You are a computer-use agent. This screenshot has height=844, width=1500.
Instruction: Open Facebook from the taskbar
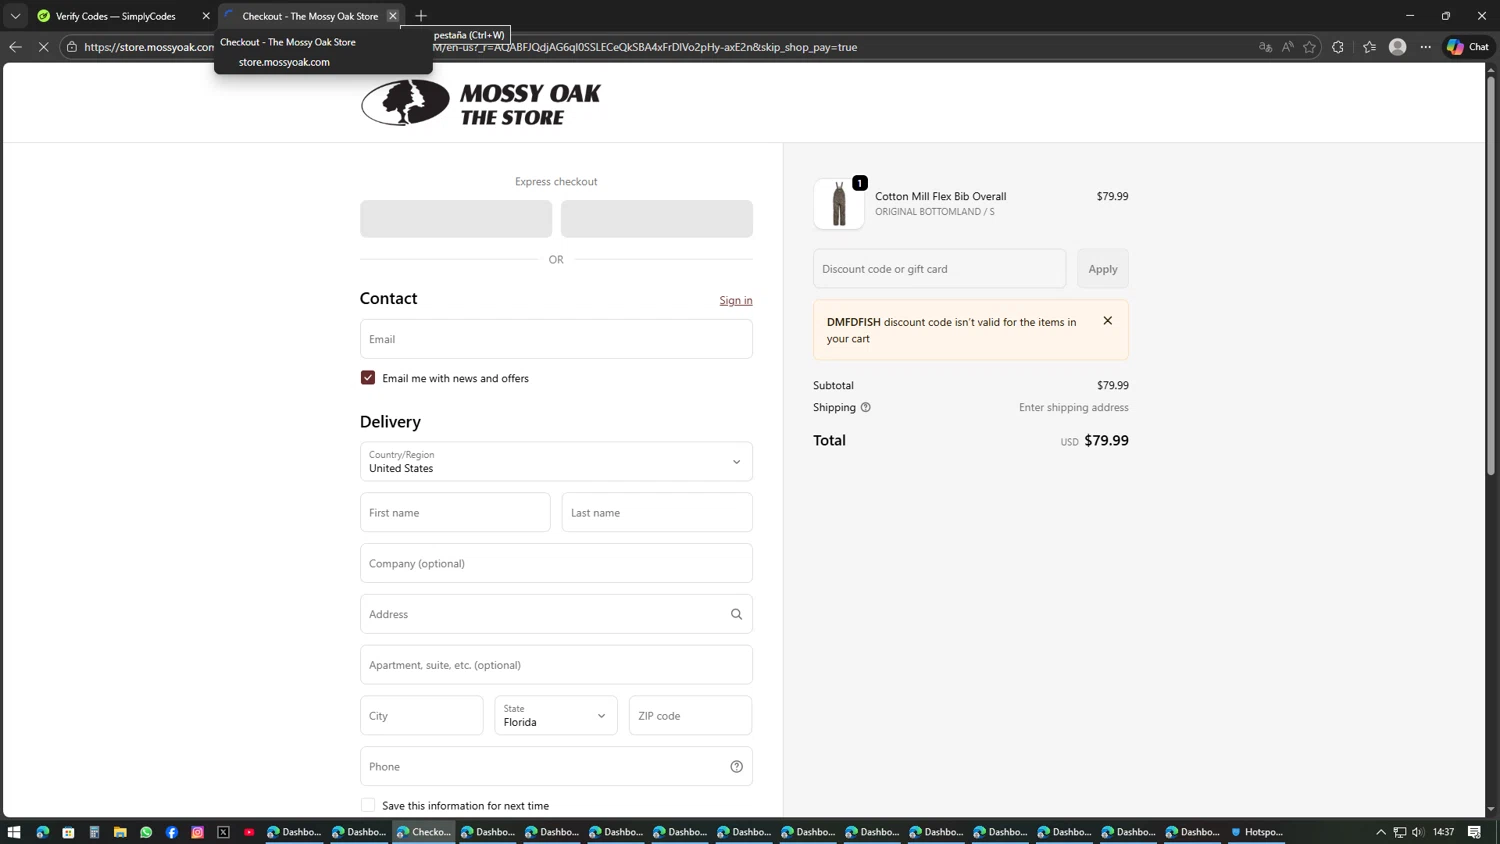click(x=172, y=832)
